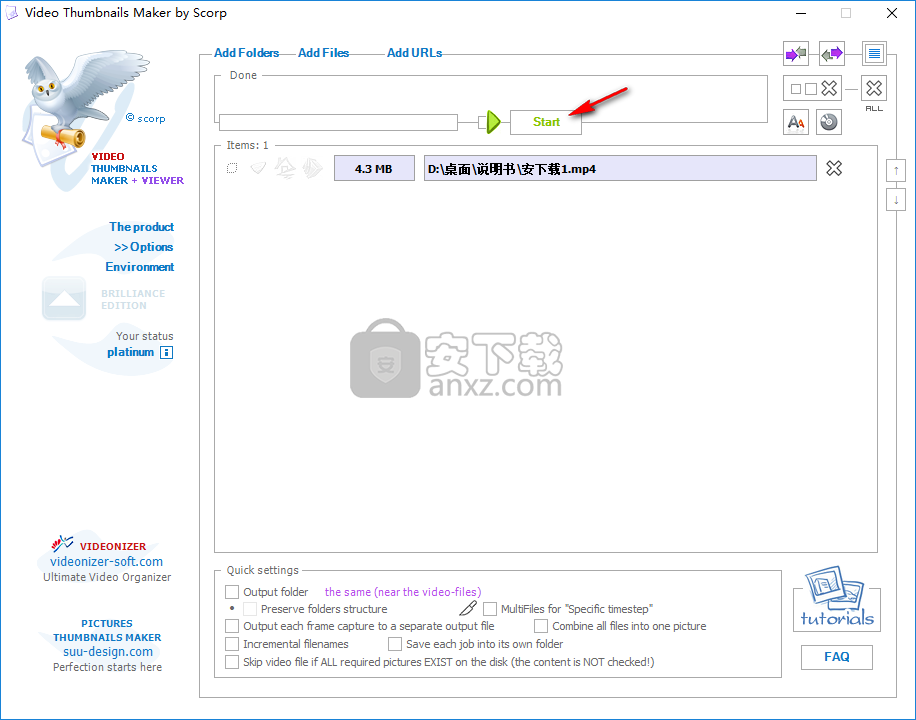Enable output each frame capture separately

[232, 626]
